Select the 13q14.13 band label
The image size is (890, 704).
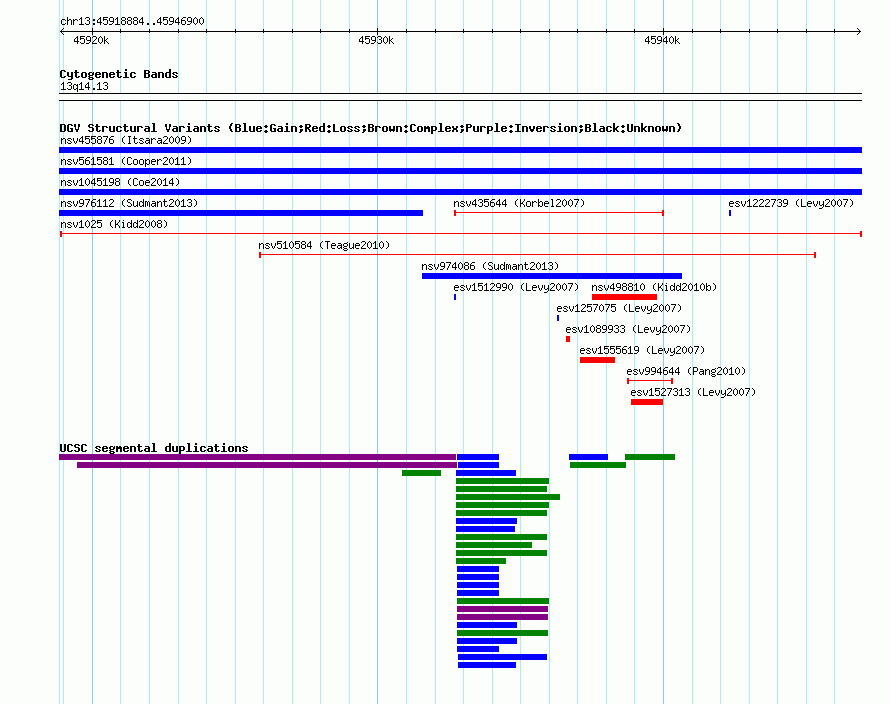point(84,86)
